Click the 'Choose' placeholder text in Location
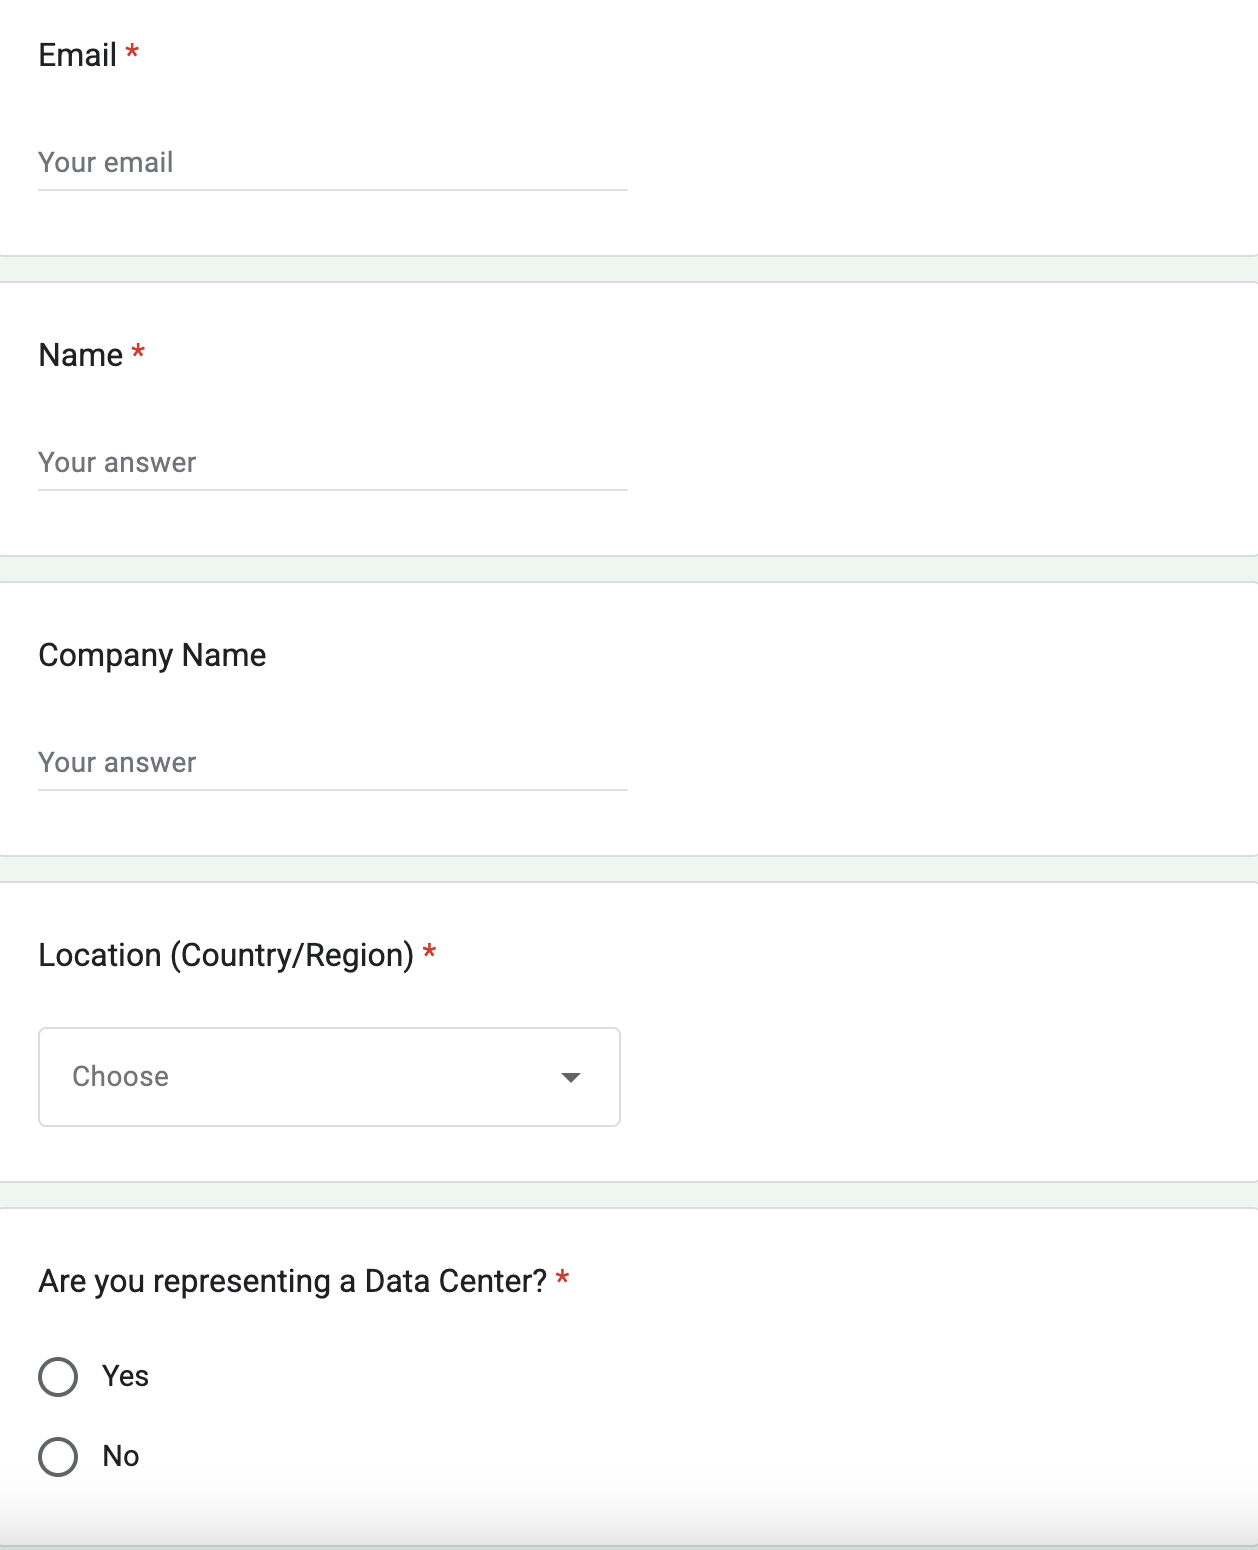The image size is (1258, 1550). tap(121, 1076)
